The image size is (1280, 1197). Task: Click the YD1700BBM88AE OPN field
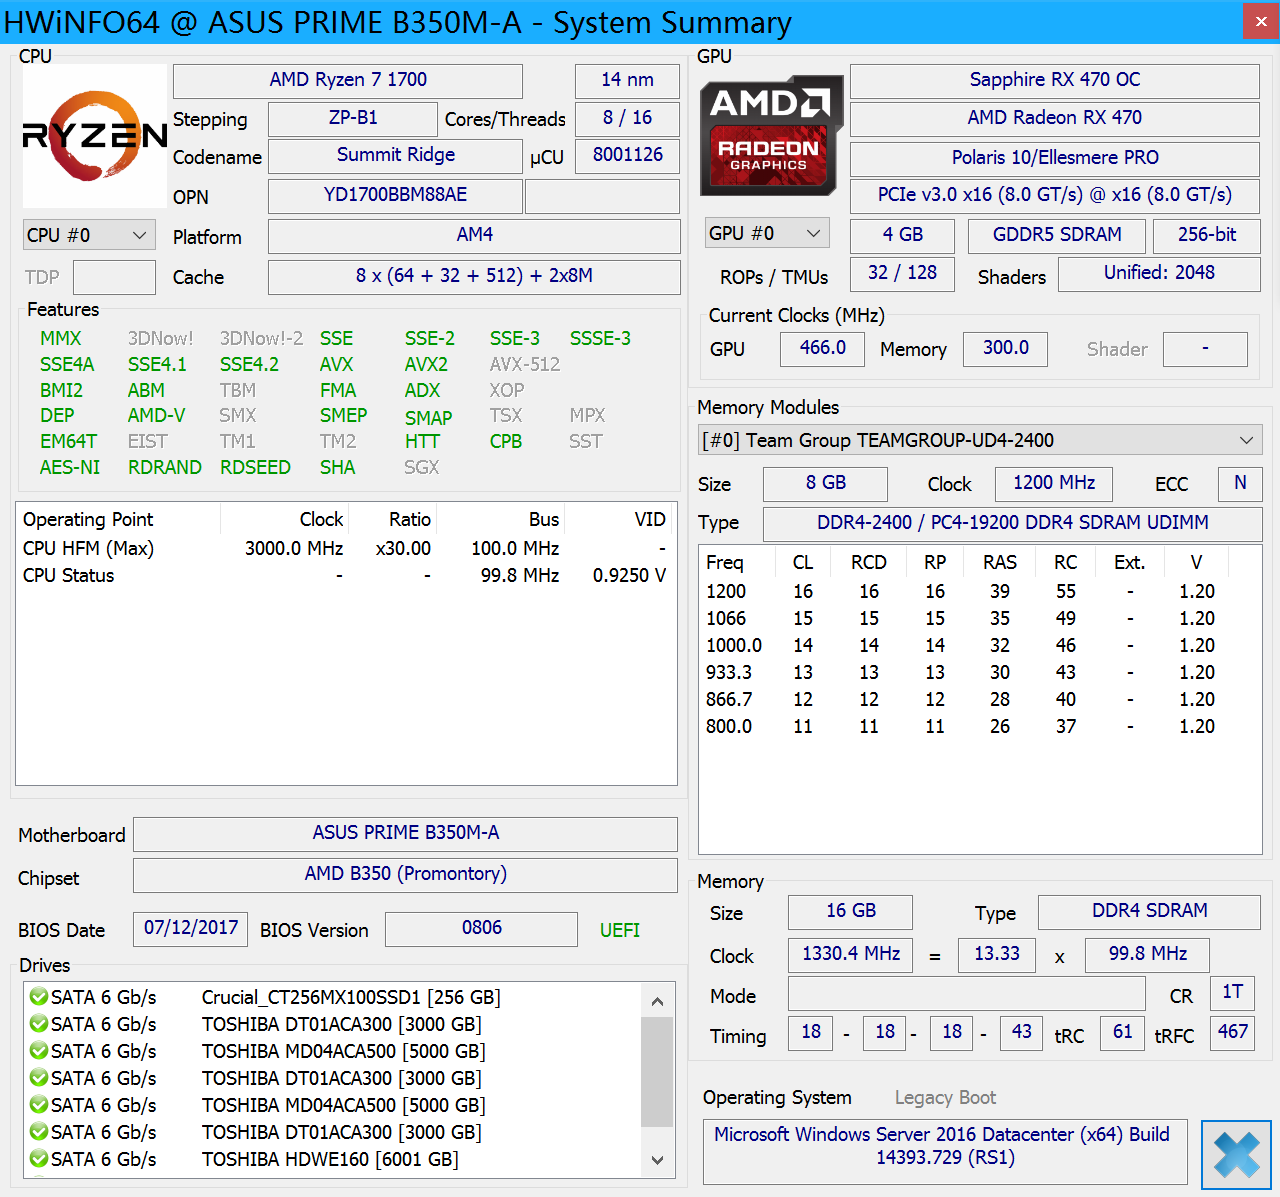pos(395,195)
